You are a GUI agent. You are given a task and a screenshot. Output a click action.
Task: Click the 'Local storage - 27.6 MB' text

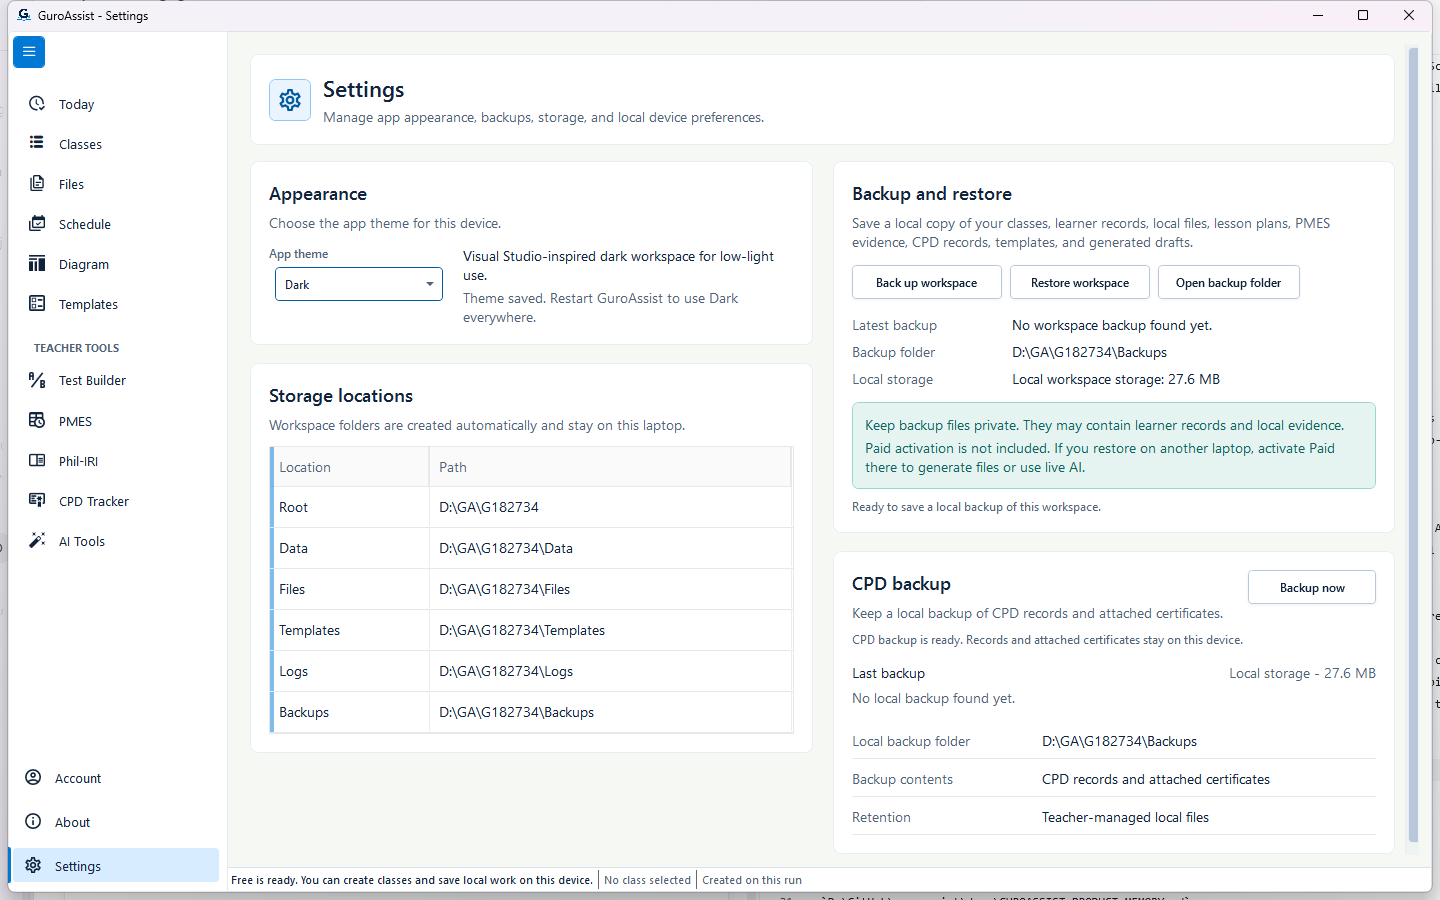pos(1302,673)
